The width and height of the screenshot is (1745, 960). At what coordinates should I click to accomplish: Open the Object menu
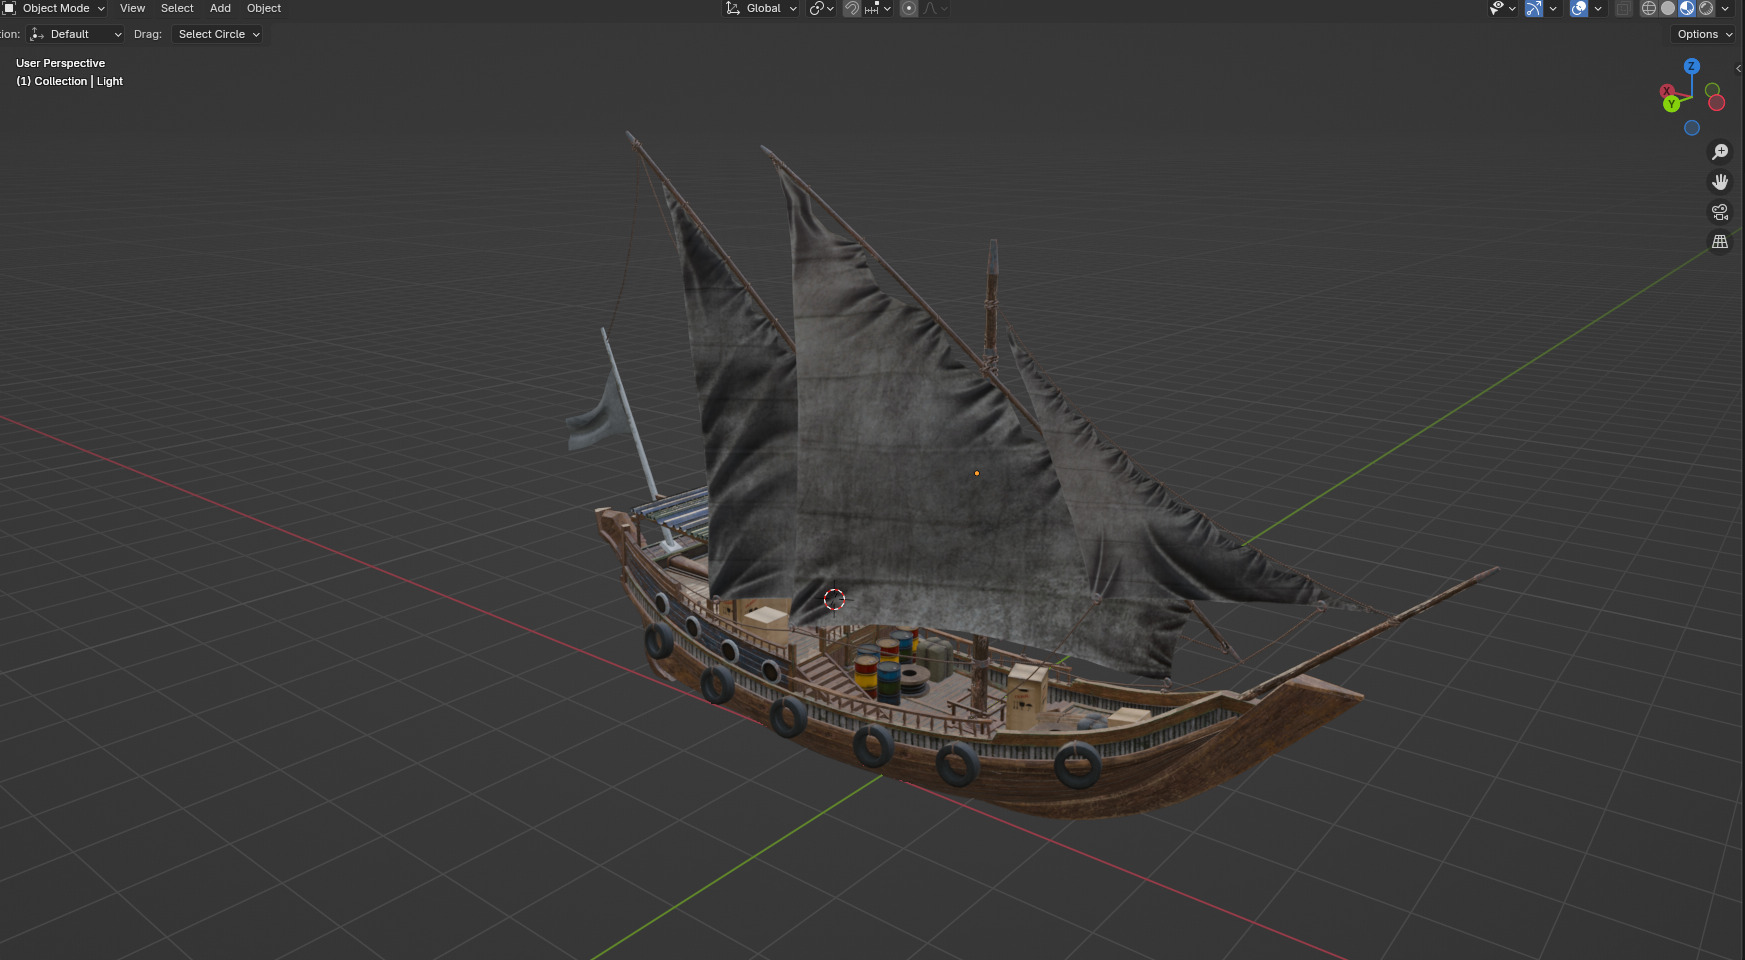264,8
